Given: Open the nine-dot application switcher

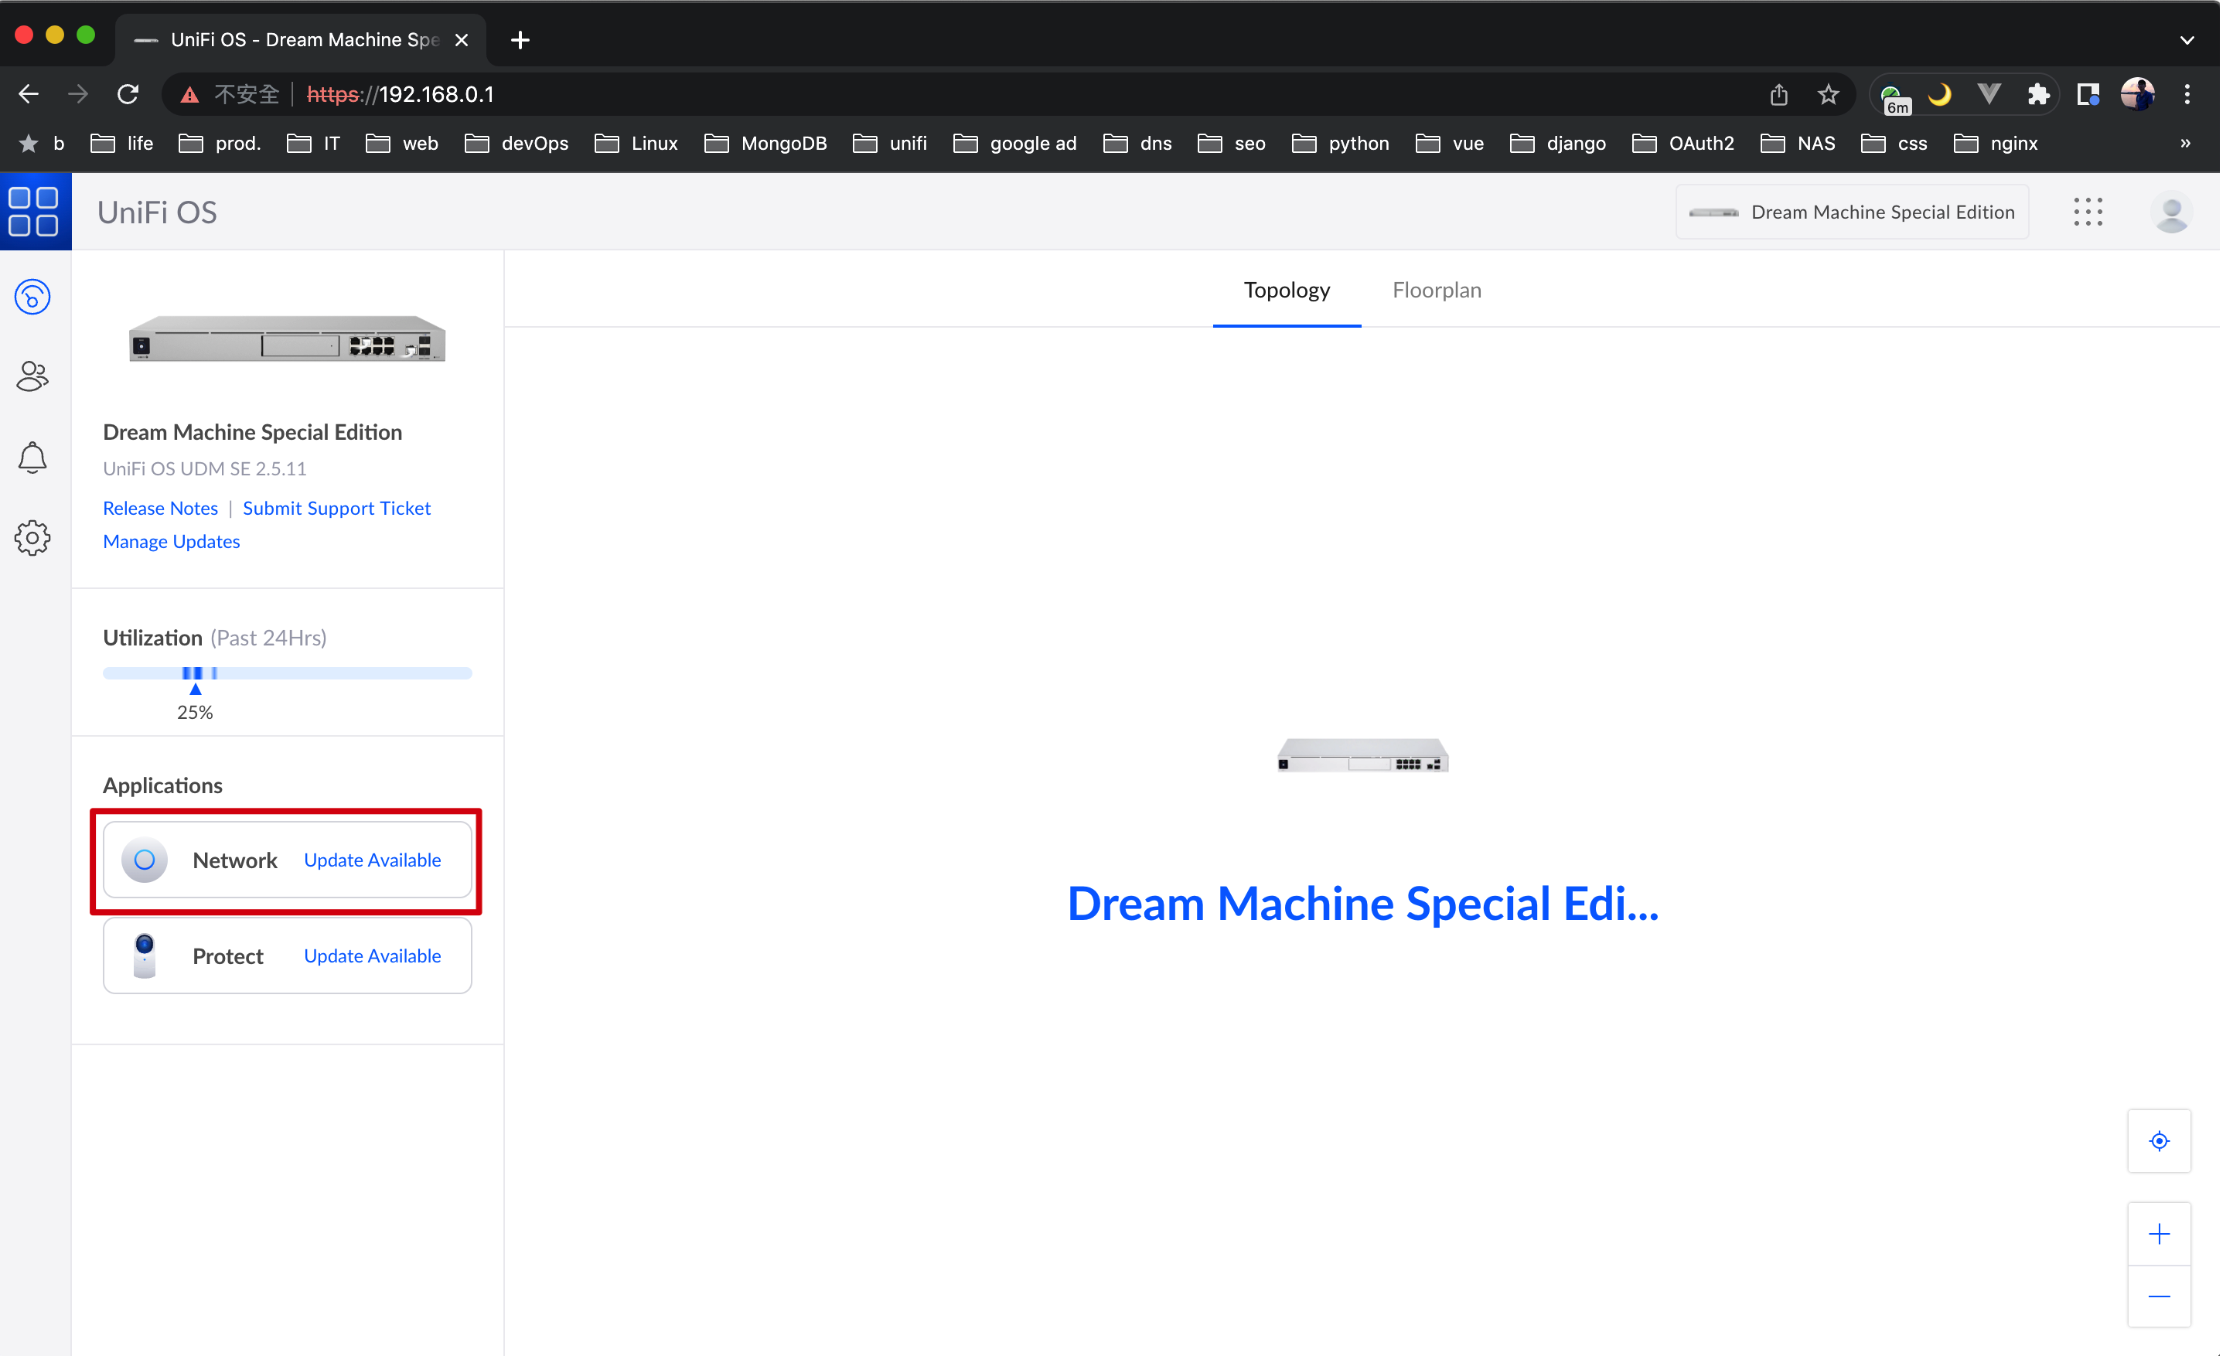Looking at the screenshot, I should (2088, 212).
